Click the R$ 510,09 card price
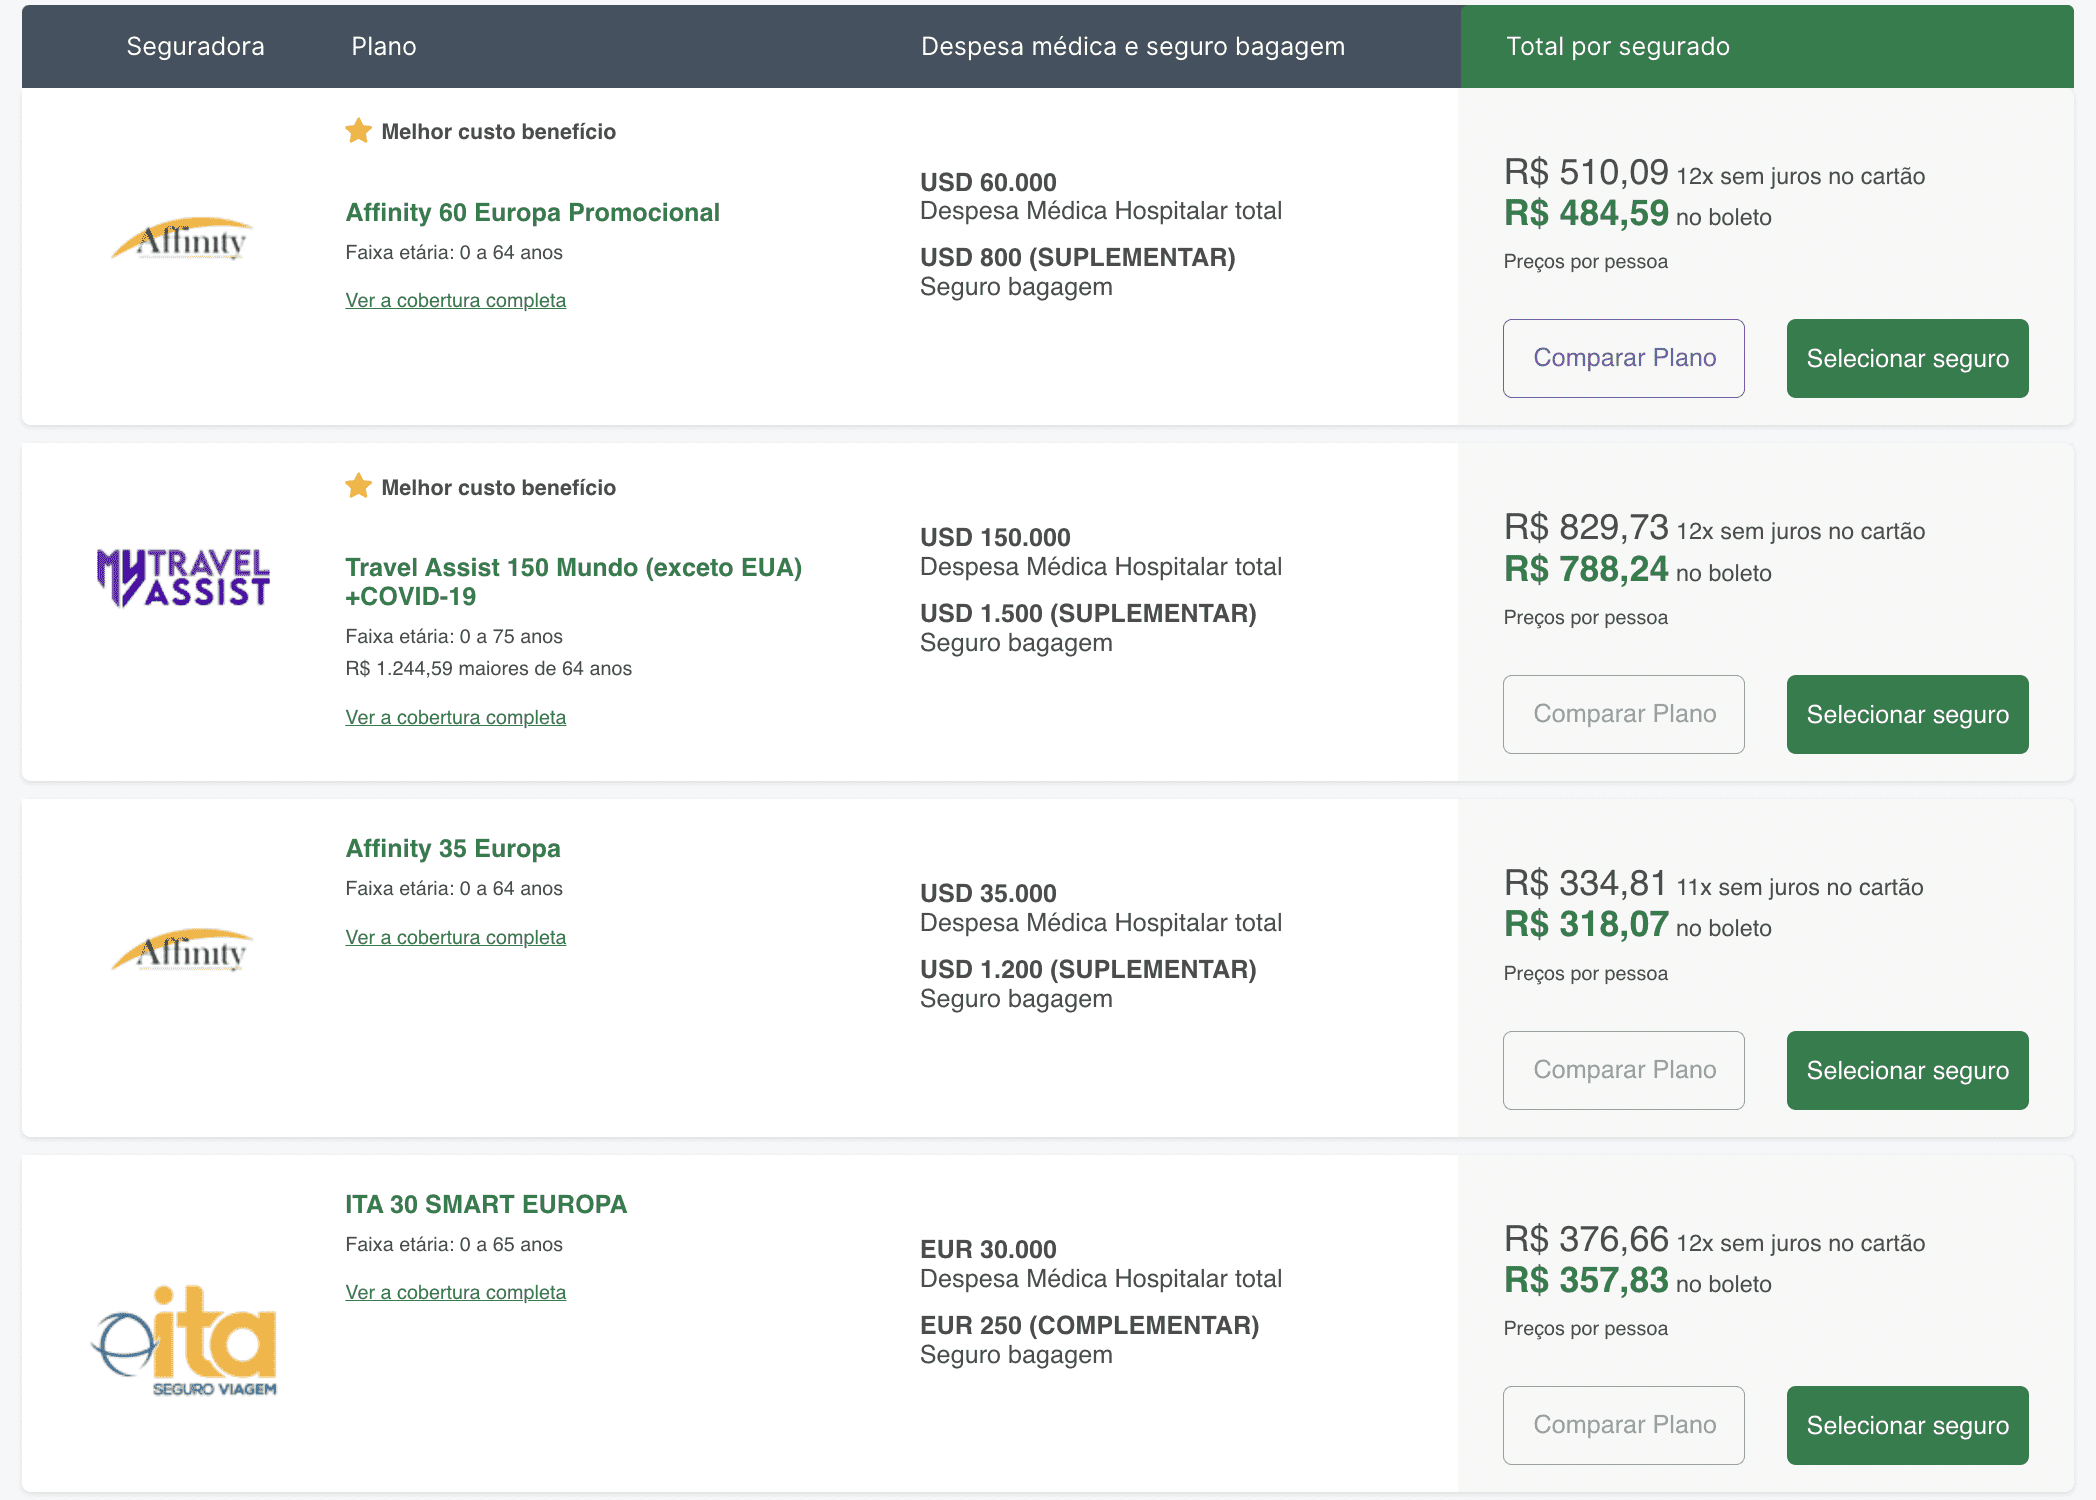The height and width of the screenshot is (1500, 2096). click(x=1586, y=172)
